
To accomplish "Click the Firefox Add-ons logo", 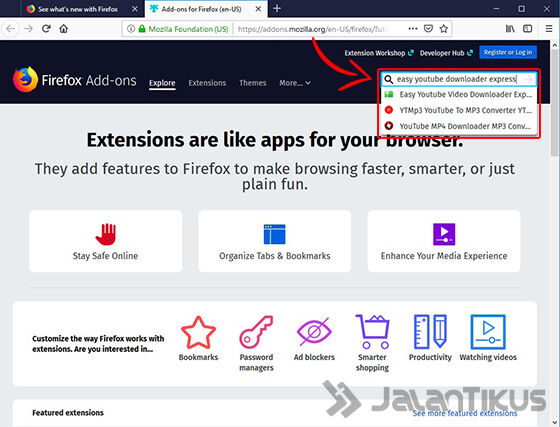I will pos(75,80).
